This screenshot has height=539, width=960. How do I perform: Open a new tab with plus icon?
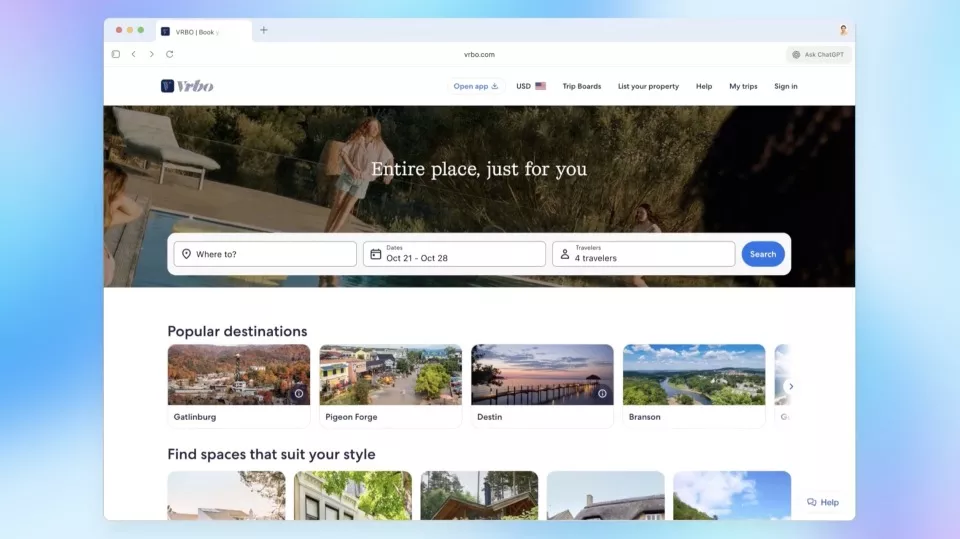[x=264, y=30]
